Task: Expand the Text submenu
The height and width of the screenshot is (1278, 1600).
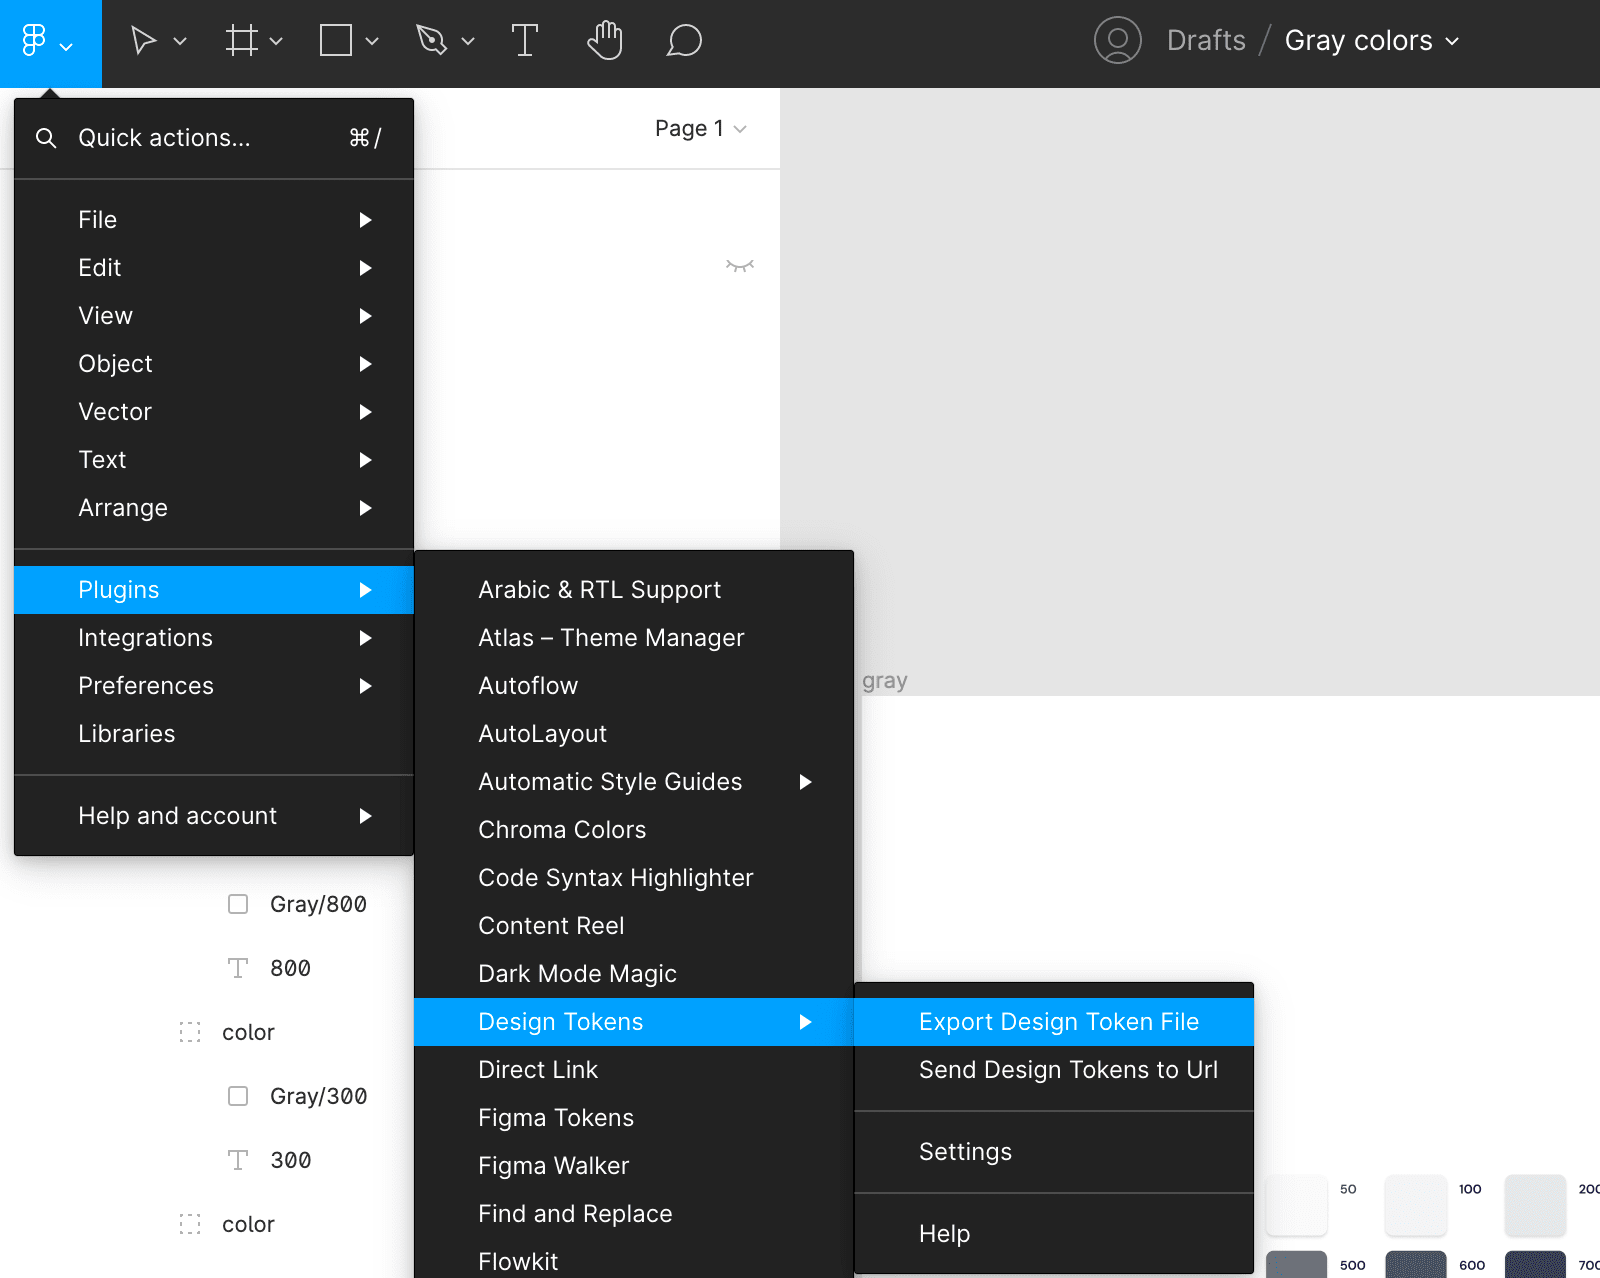Action: click(214, 460)
